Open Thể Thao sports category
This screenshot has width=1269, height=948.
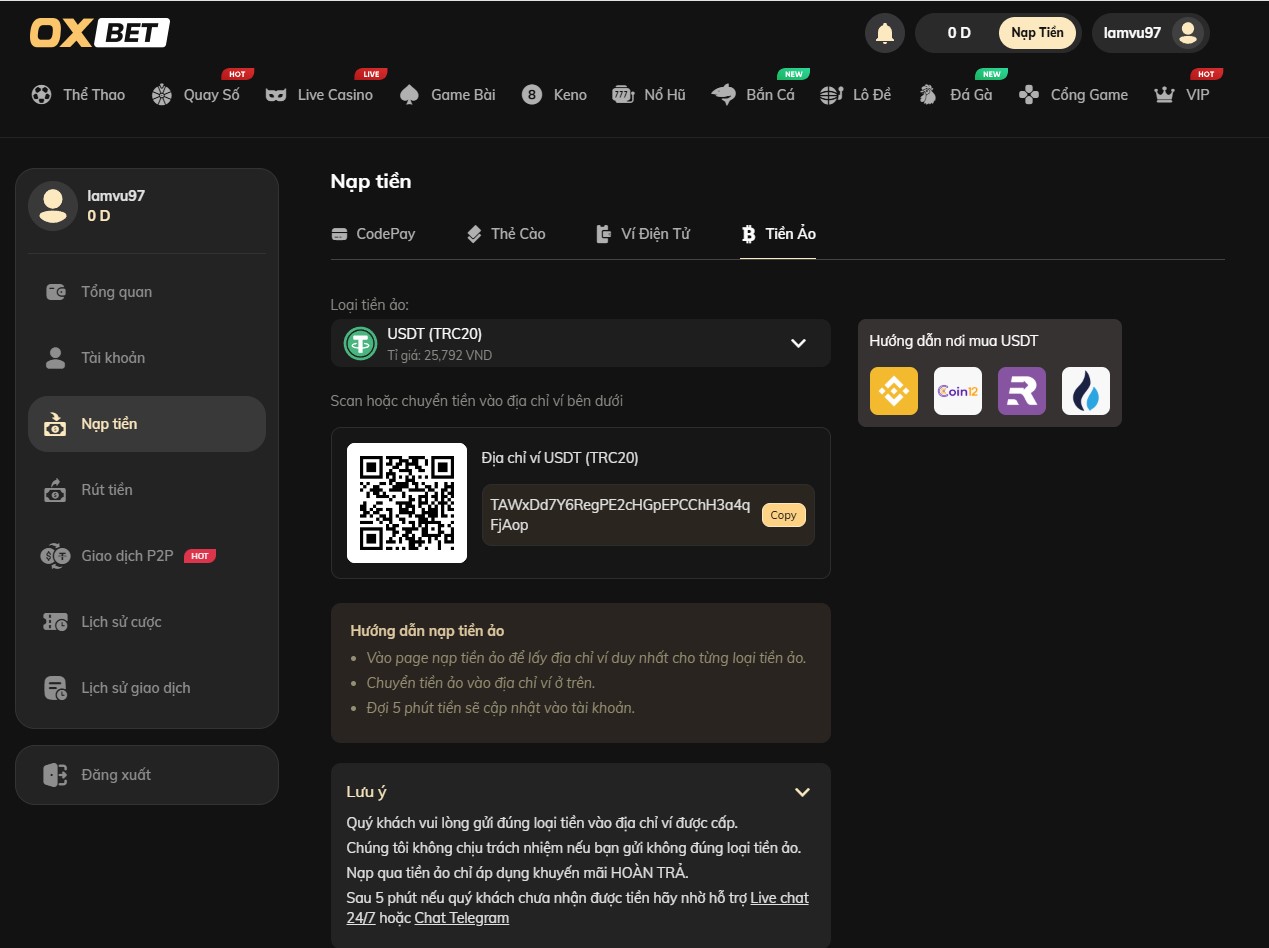tap(78, 95)
